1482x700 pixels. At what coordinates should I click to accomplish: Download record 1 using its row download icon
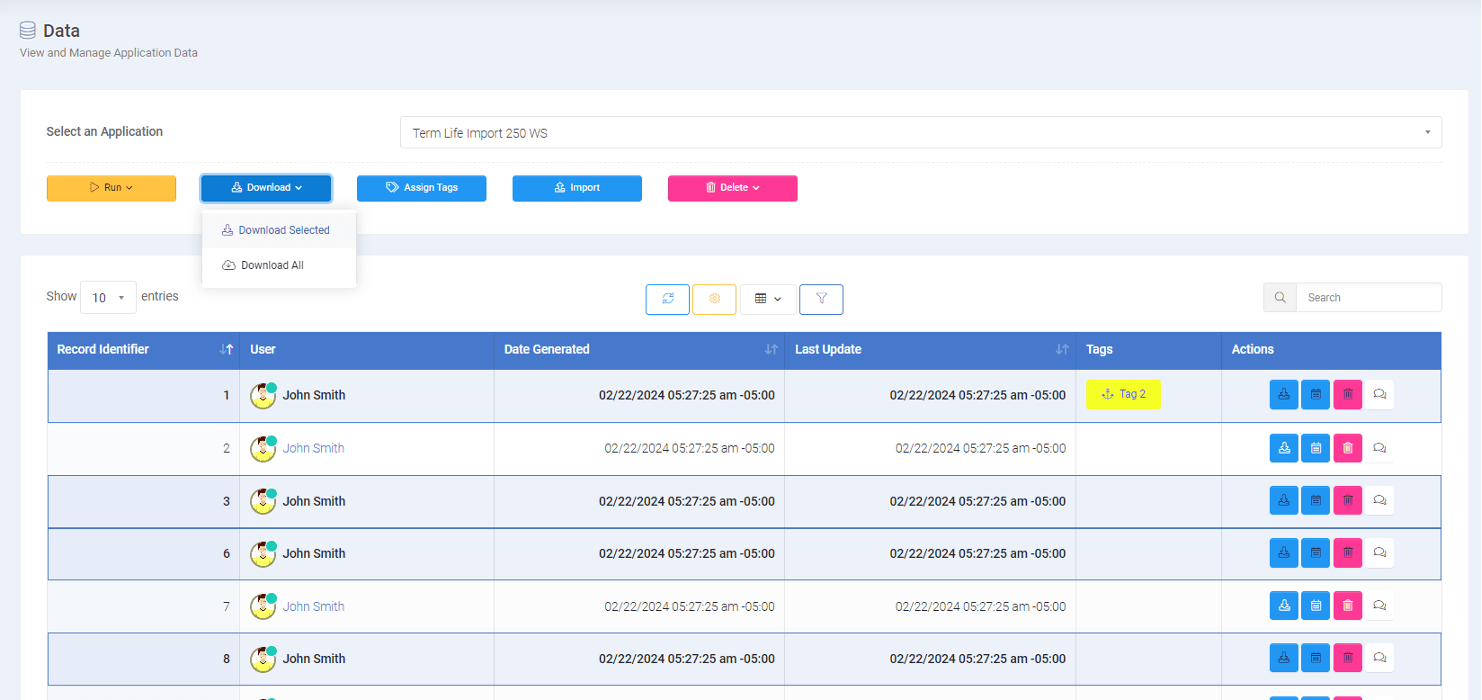click(1284, 395)
